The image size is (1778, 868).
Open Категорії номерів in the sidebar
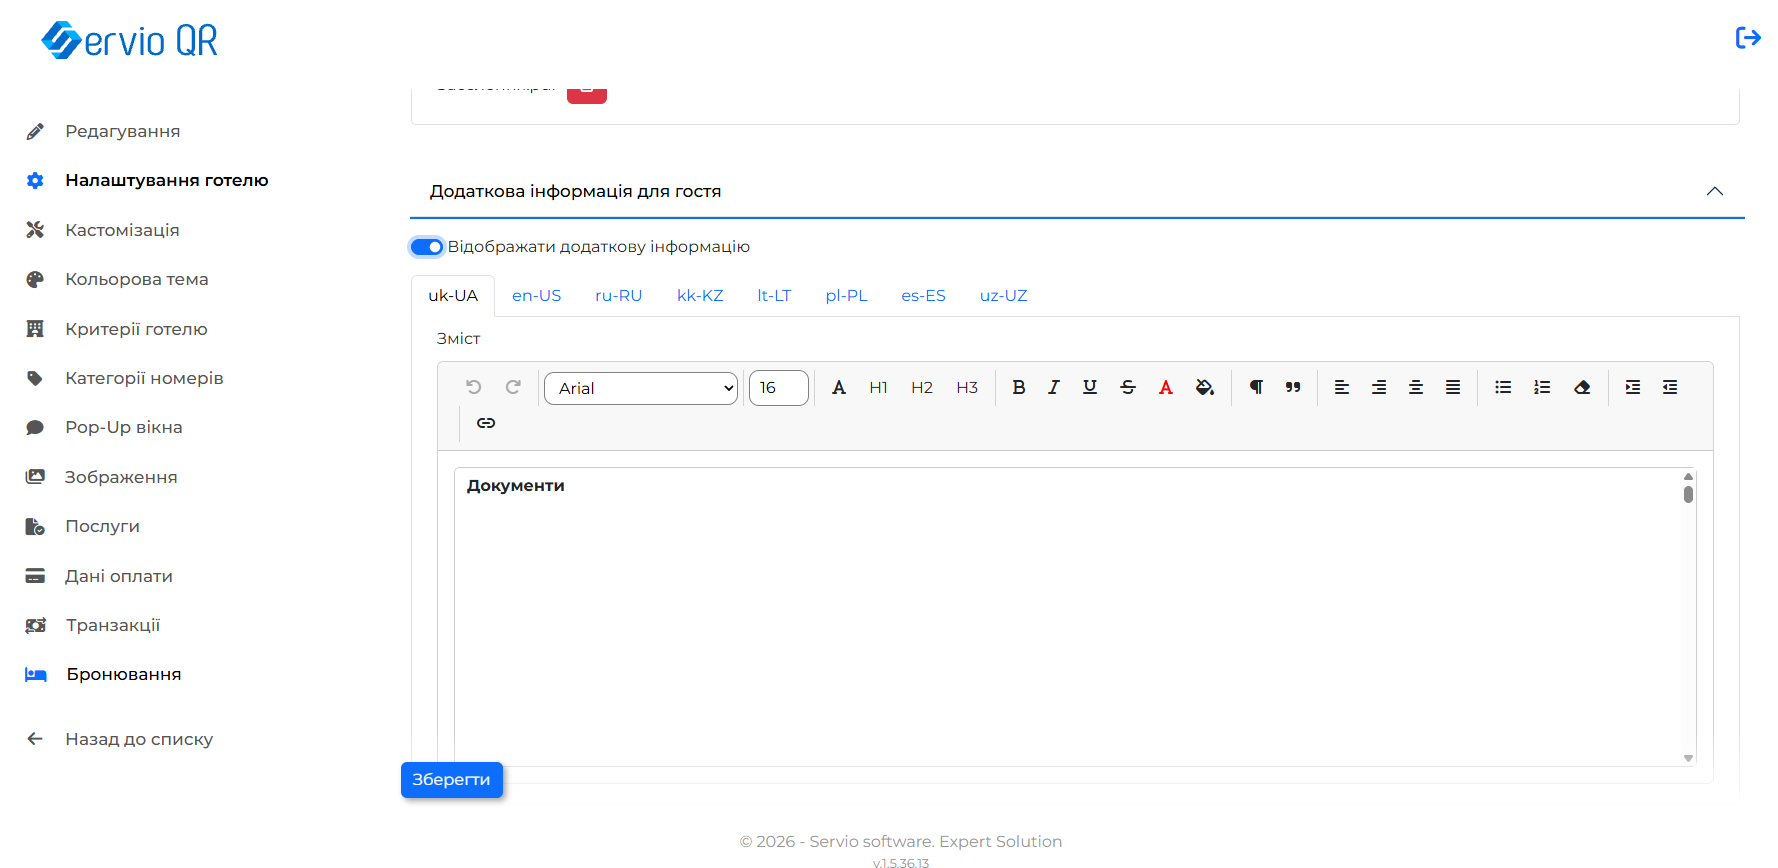coord(144,378)
